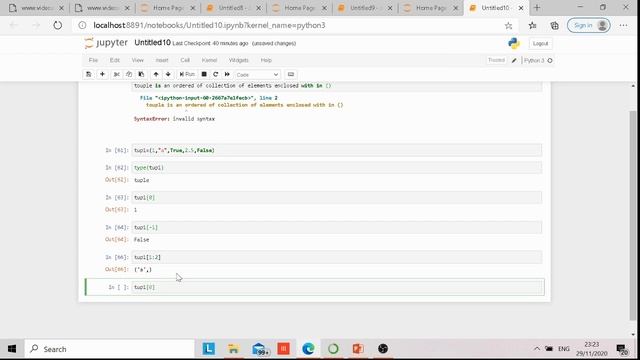The image size is (640, 360).
Task: Save notebook with the floppy disk icon
Action: (x=89, y=74)
